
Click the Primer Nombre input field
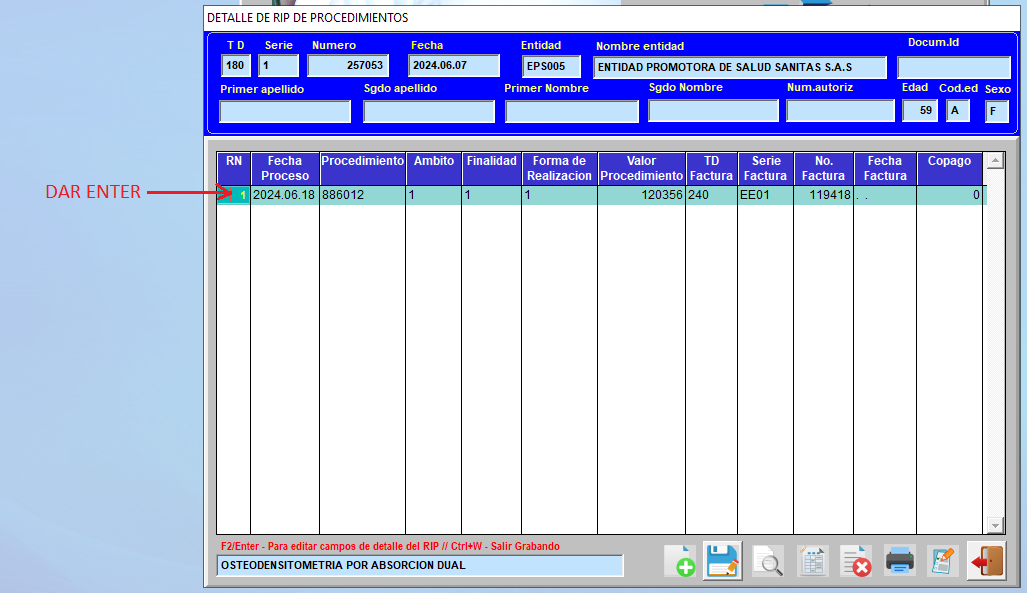pos(572,111)
